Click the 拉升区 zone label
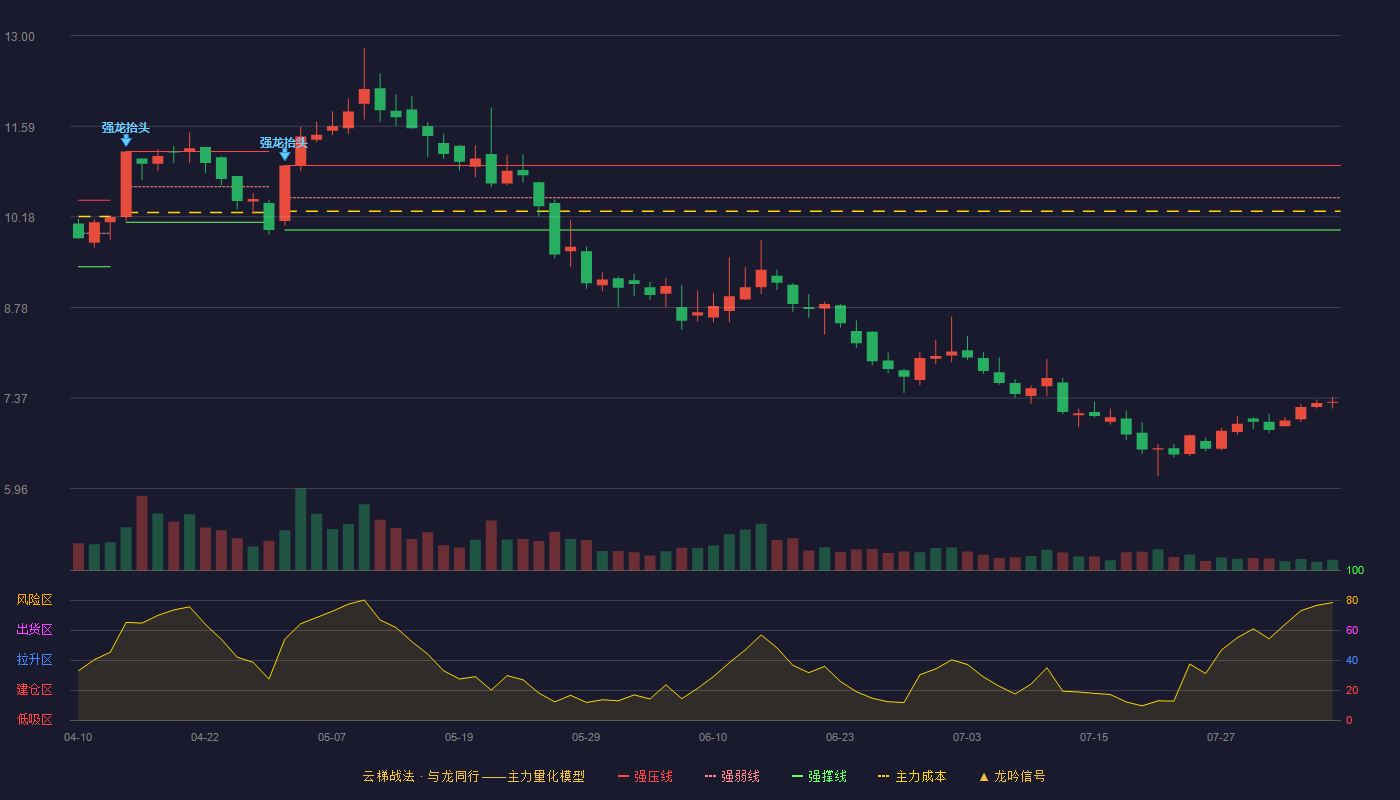1400x800 pixels. pos(35,660)
